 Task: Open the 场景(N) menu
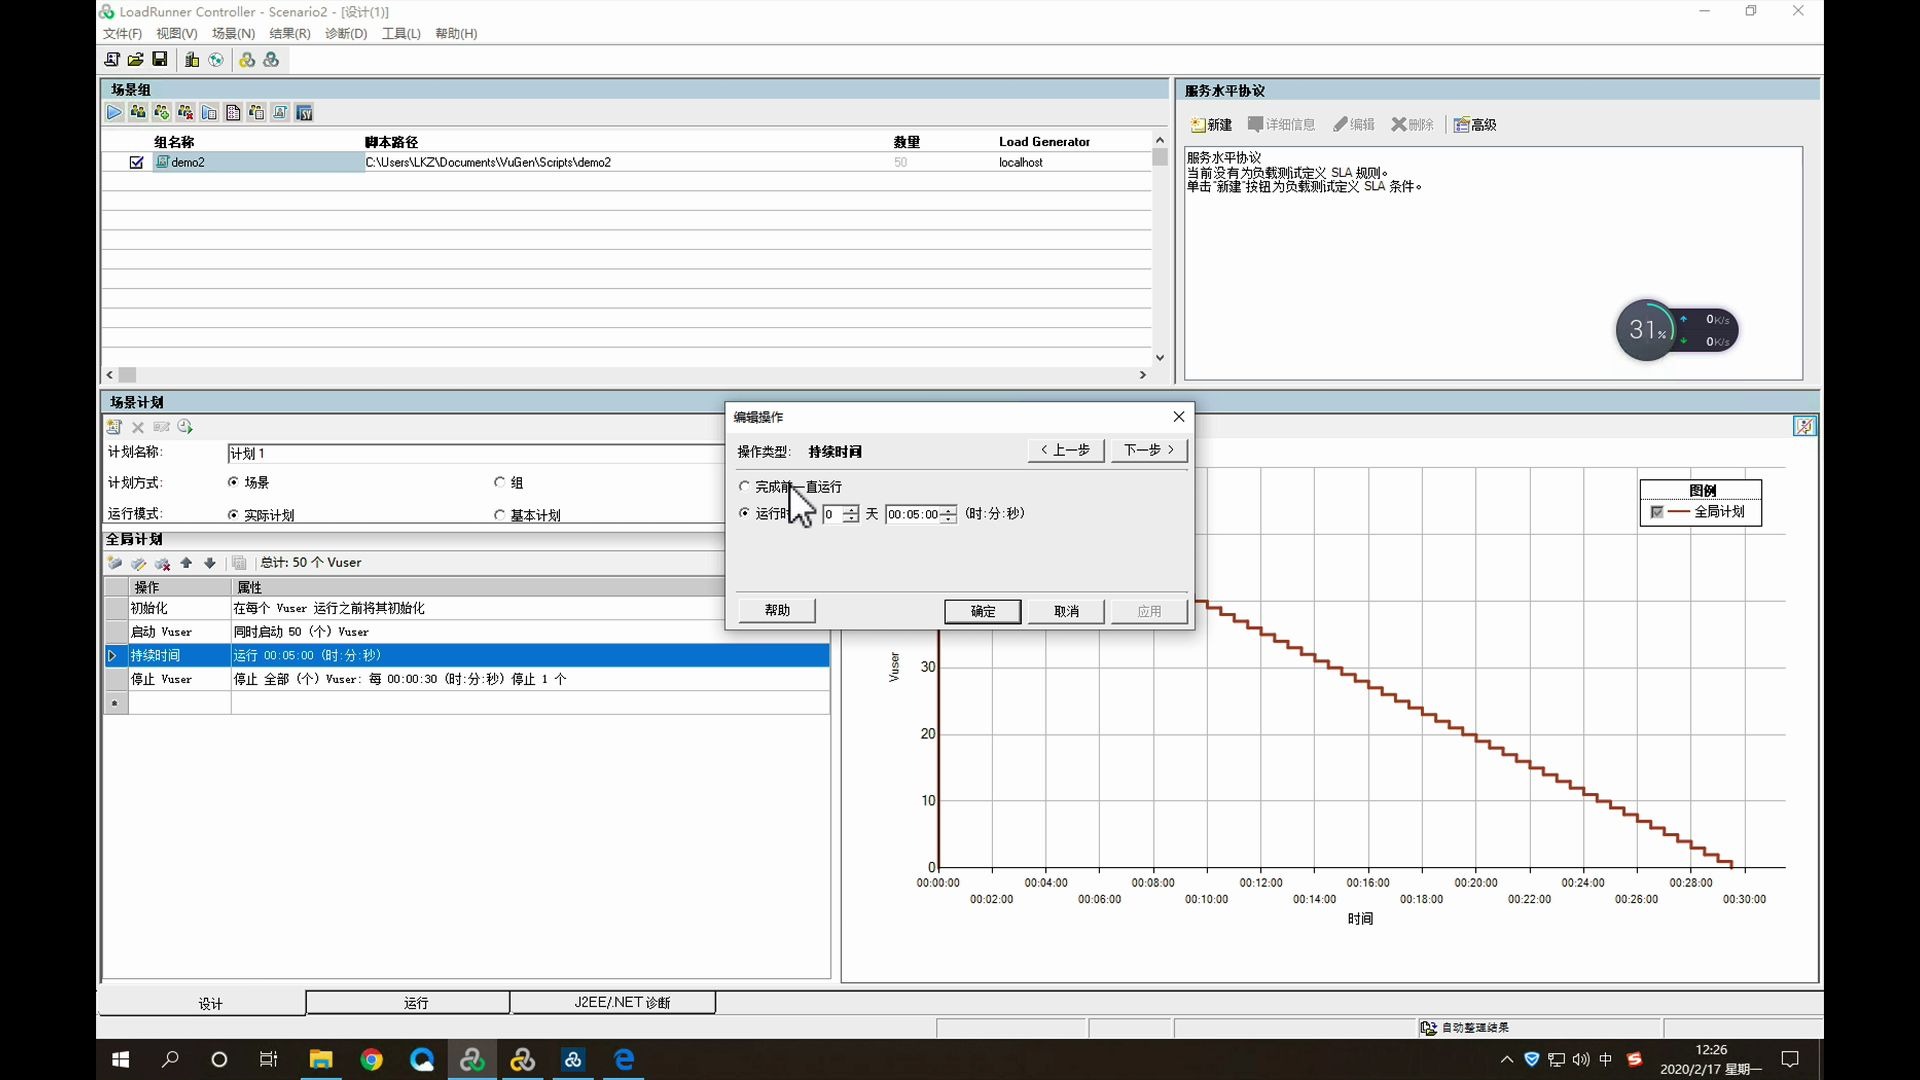point(233,33)
